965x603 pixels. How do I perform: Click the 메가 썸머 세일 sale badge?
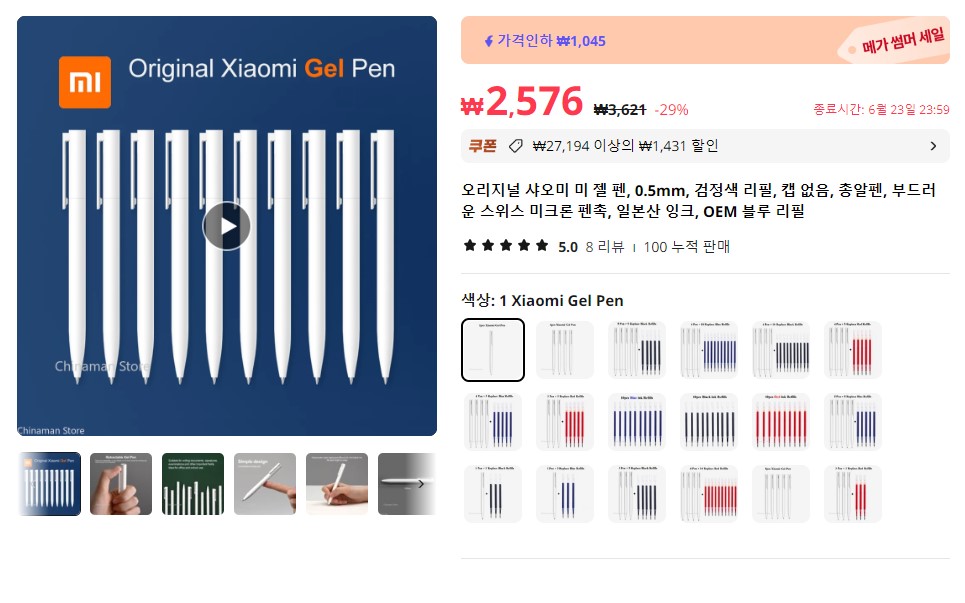pos(903,41)
